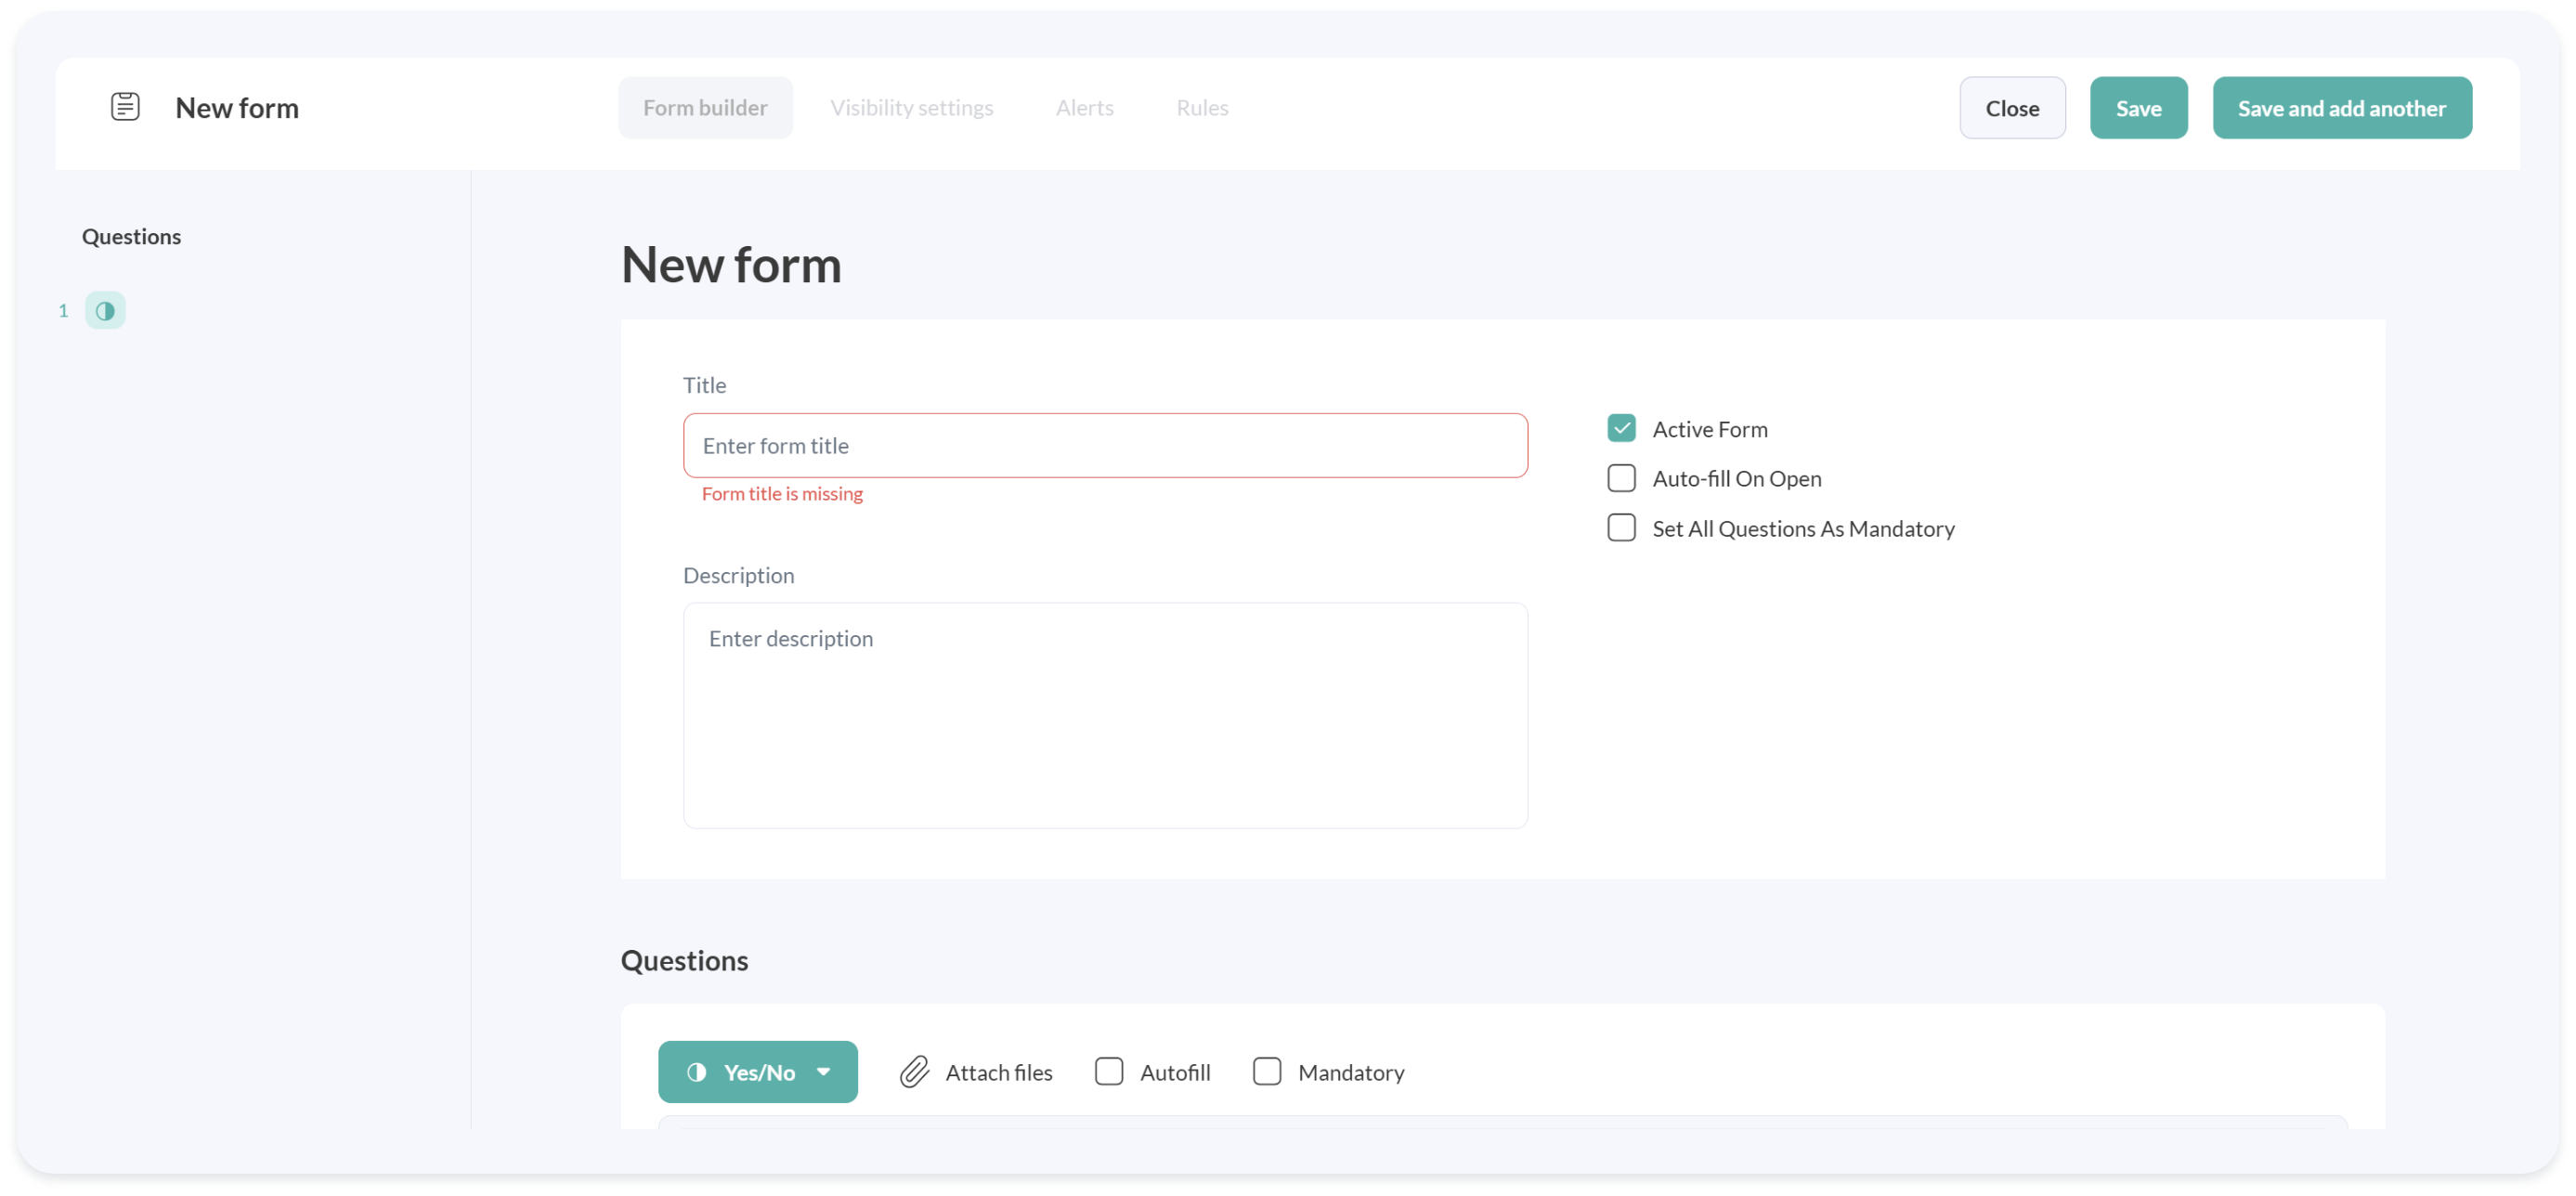Select question 1 Yes/No icon in sidebar
This screenshot has height=1196, width=2576.
tap(105, 310)
